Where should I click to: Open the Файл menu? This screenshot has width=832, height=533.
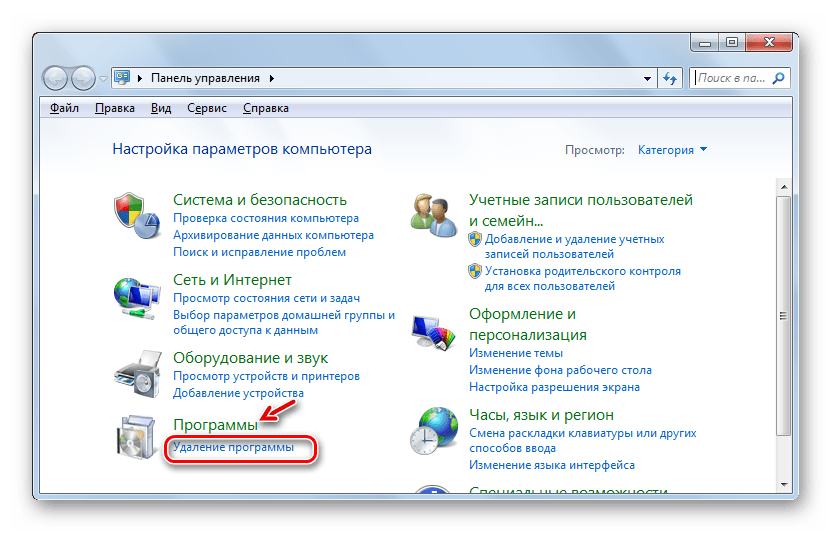[x=64, y=108]
